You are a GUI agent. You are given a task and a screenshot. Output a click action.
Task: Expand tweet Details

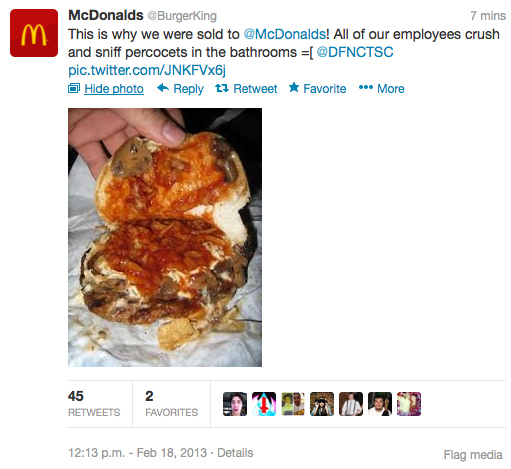[235, 453]
